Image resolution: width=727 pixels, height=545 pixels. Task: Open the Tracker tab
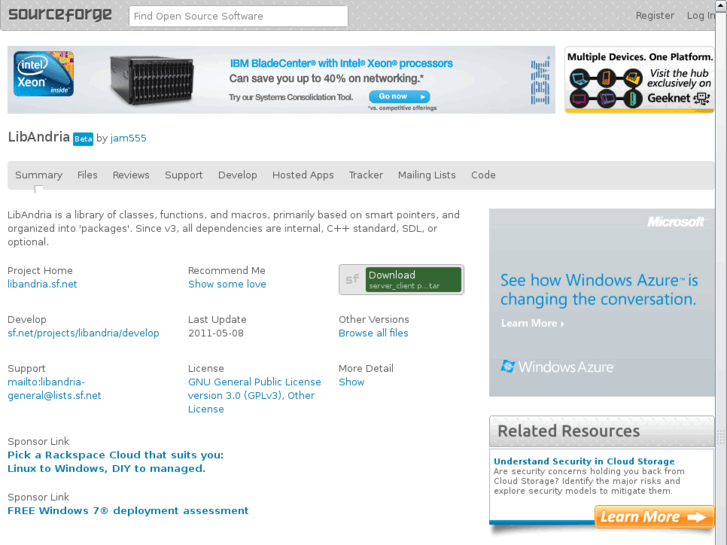coord(366,175)
